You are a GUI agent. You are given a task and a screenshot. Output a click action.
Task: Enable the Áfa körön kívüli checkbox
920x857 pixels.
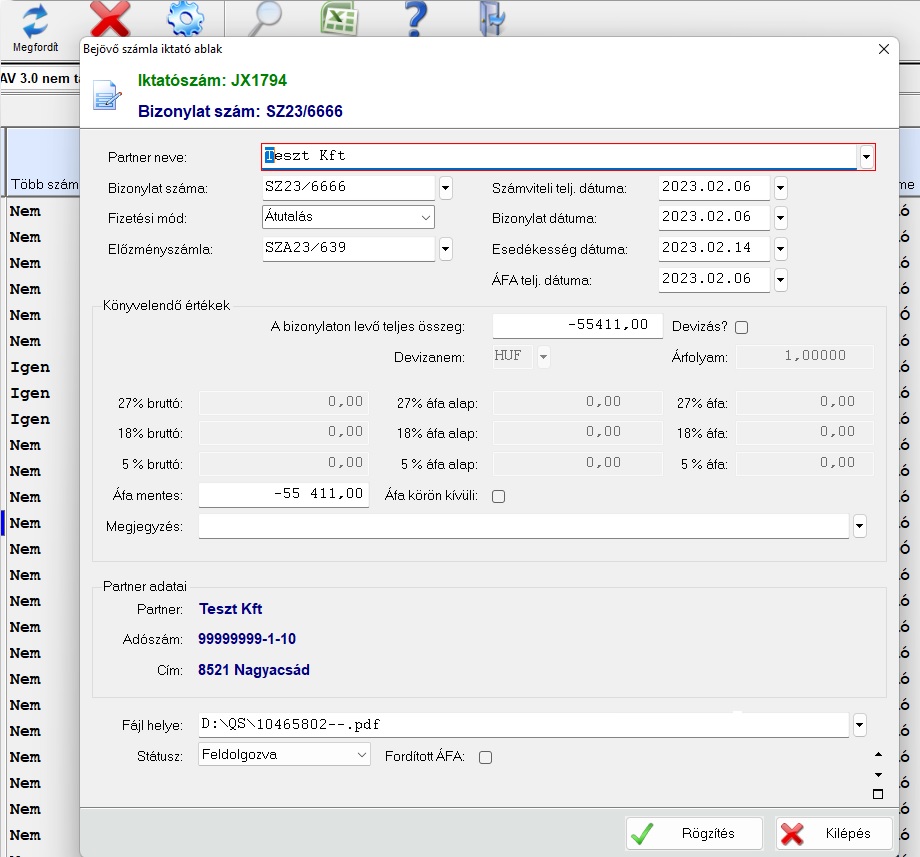[x=498, y=496]
